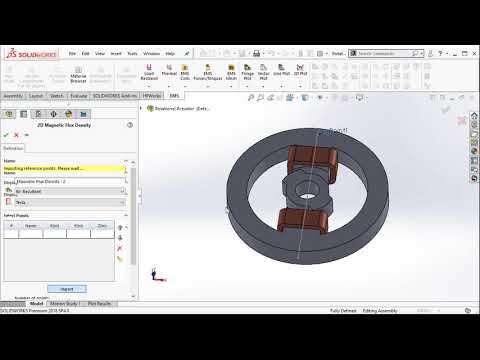This screenshot has width=480, height=360.
Task: Switch to the Plot Results bottom tab
Action: pos(99,304)
